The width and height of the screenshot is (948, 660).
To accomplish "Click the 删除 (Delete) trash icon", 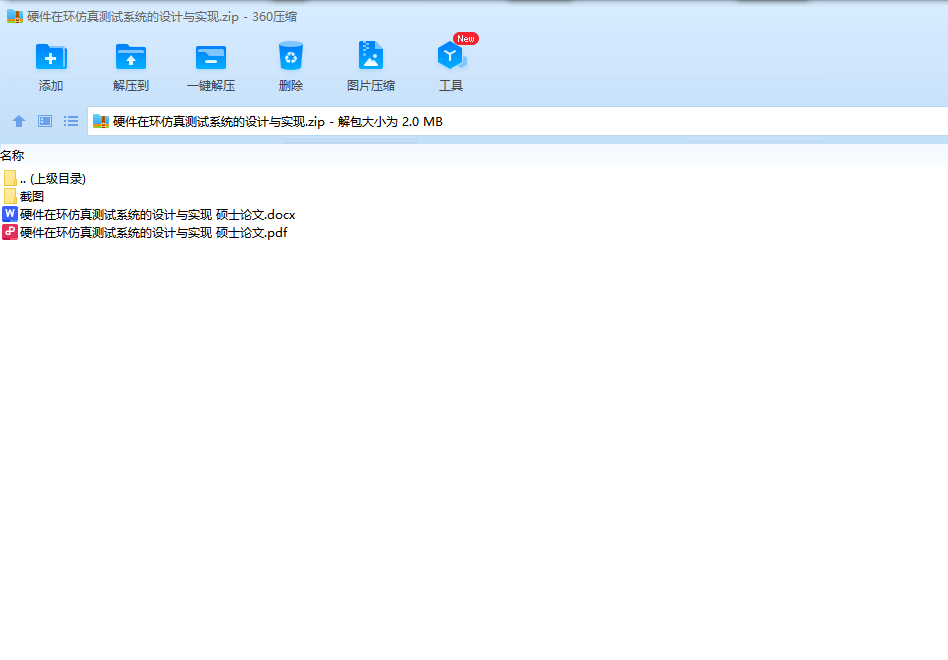I will coord(291,56).
